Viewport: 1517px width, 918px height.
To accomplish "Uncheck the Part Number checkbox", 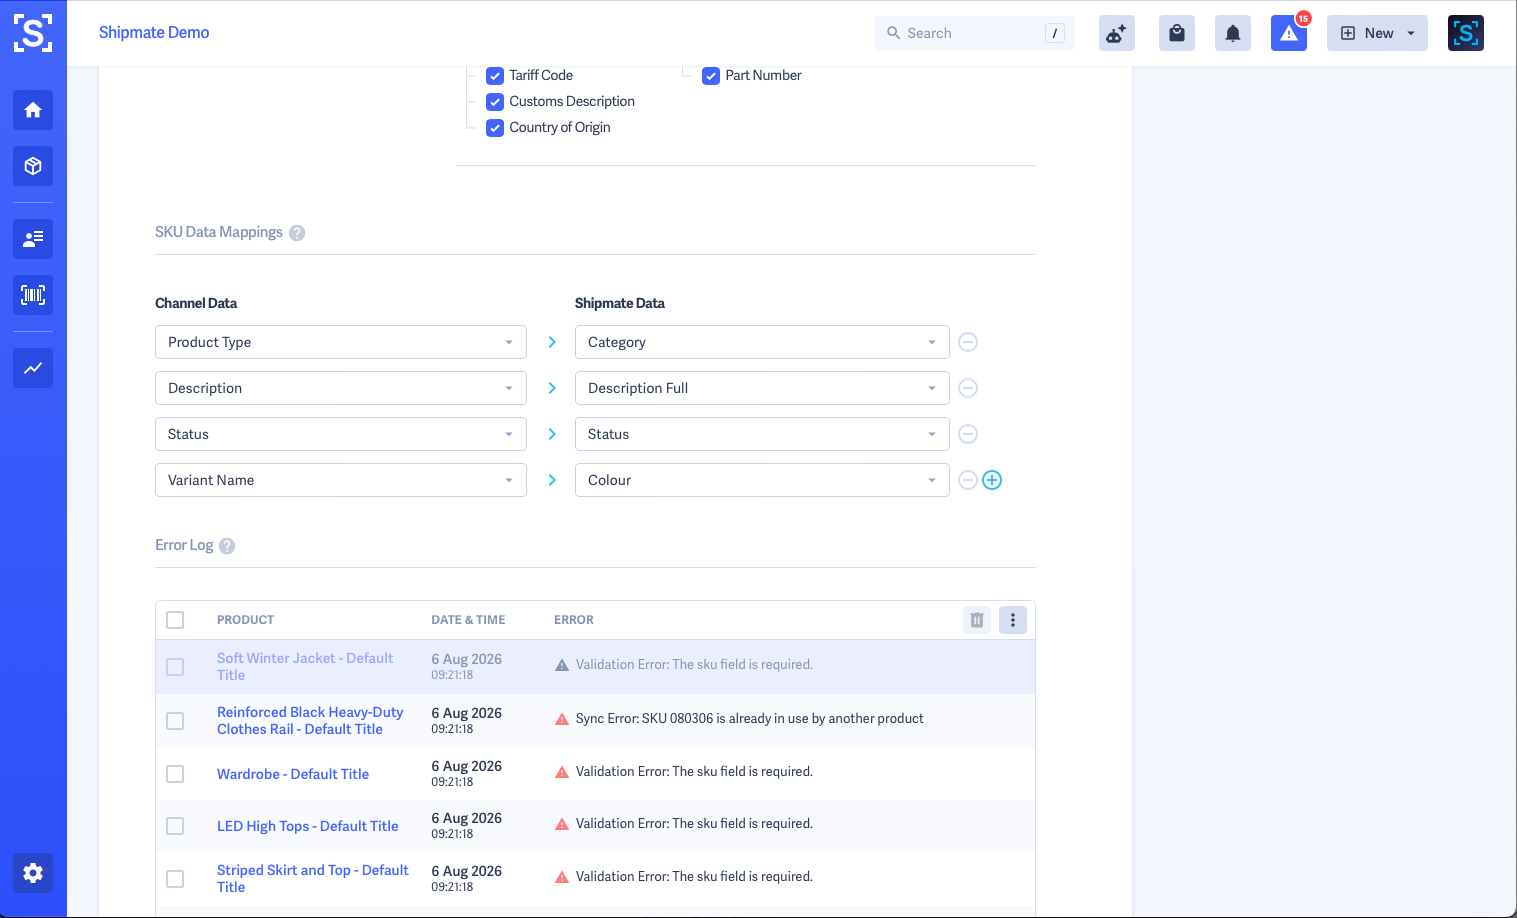I will pos(711,76).
